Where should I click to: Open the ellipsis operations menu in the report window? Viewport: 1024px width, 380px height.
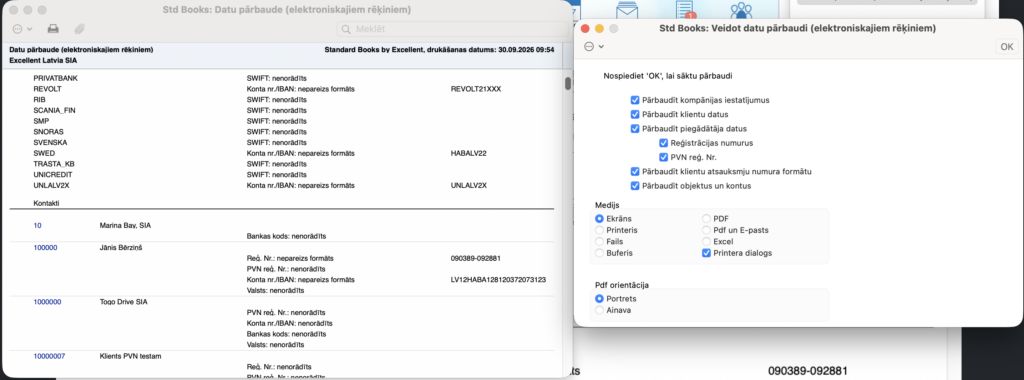[x=22, y=29]
